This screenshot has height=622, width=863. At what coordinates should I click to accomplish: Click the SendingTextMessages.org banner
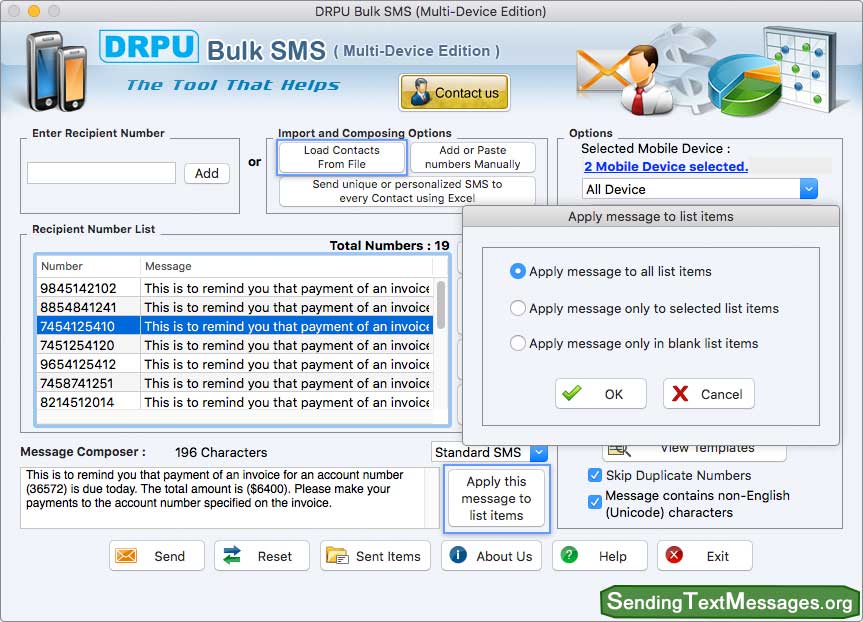729,601
